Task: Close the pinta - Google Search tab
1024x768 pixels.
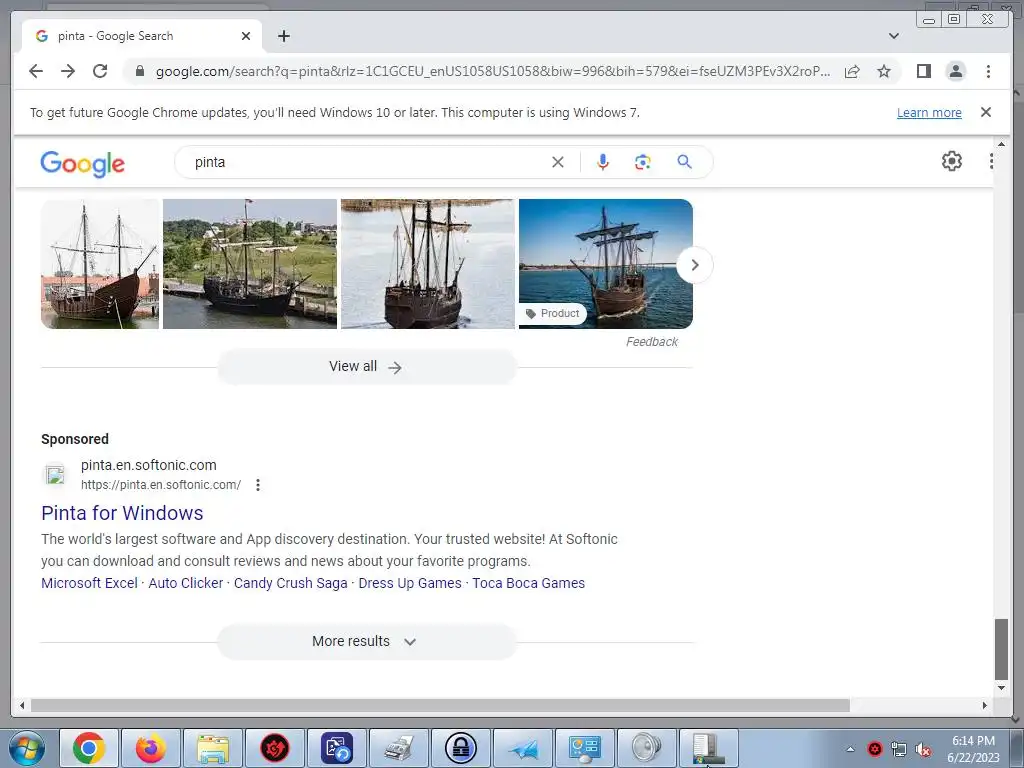Action: point(246,36)
